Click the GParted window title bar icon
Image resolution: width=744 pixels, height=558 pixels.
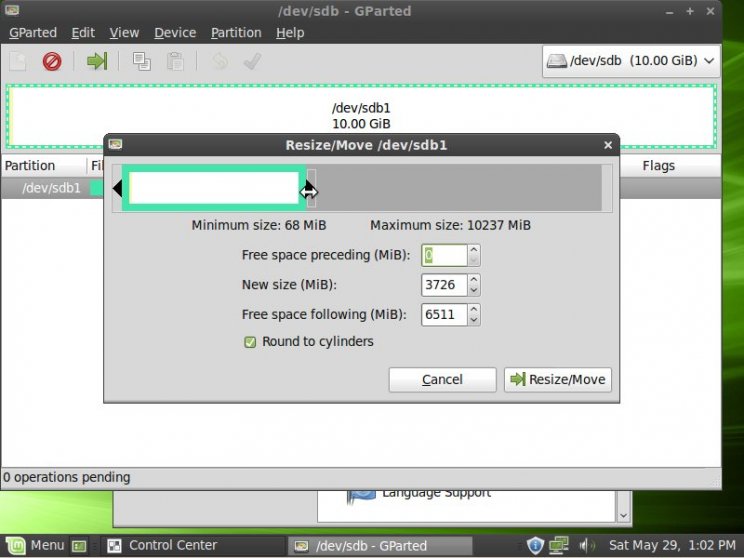(12, 10)
